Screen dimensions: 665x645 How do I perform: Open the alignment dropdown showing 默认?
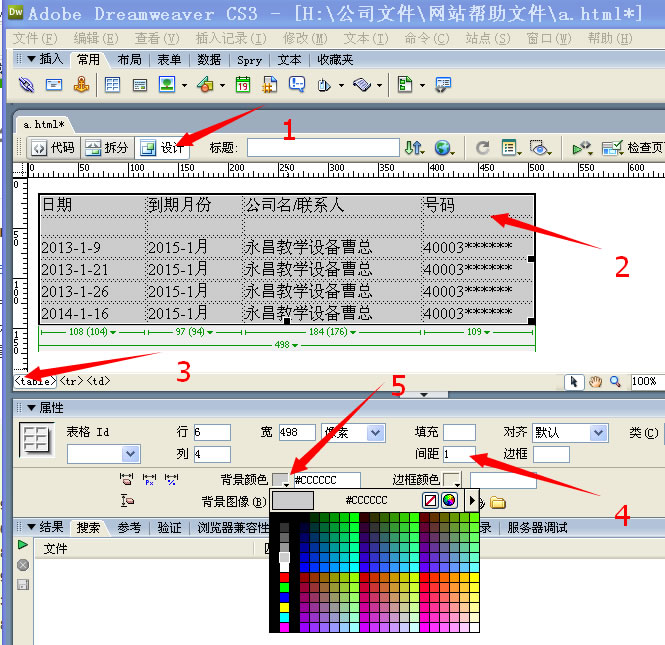pyautogui.click(x=598, y=433)
